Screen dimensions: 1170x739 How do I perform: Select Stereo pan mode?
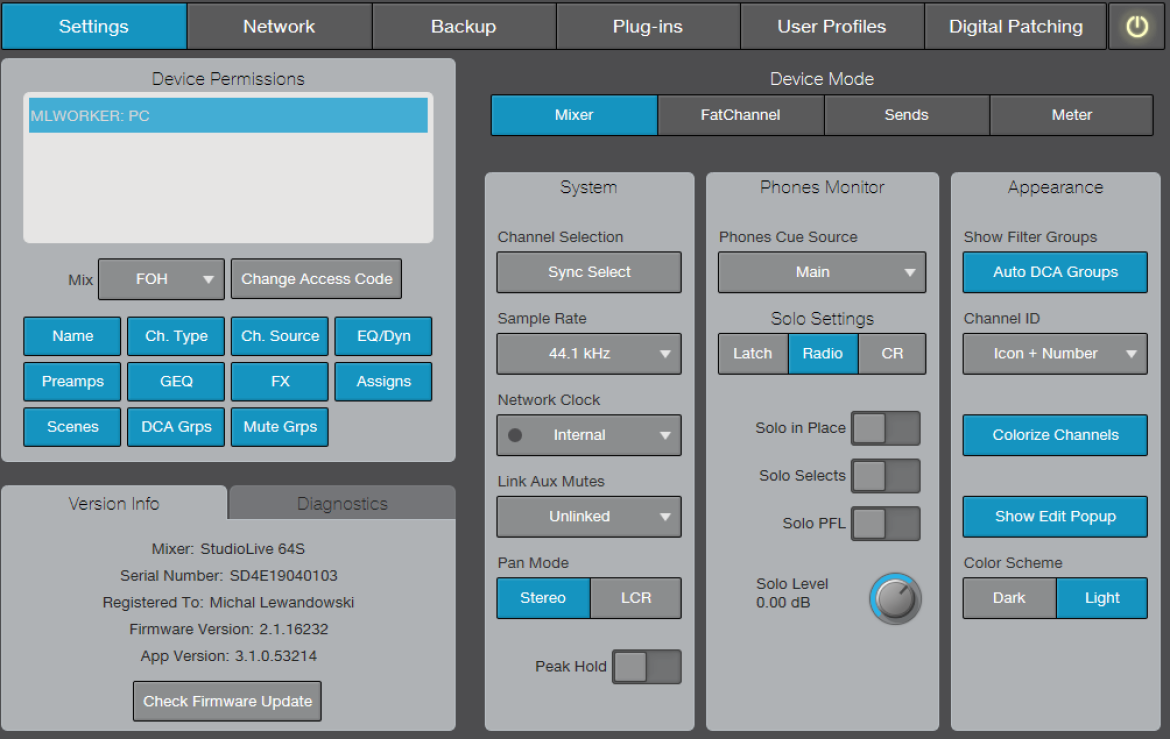click(x=543, y=598)
